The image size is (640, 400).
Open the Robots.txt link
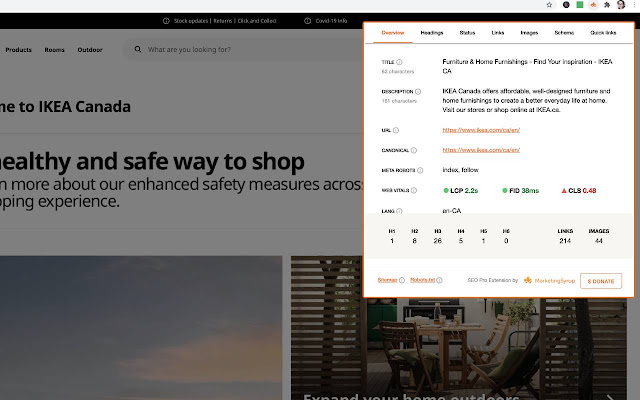pyautogui.click(x=422, y=280)
